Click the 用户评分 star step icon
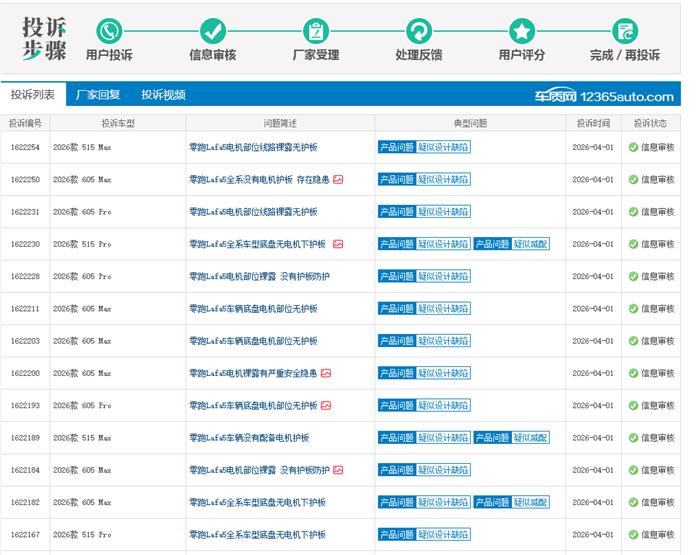The height and width of the screenshot is (555, 700). (522, 31)
